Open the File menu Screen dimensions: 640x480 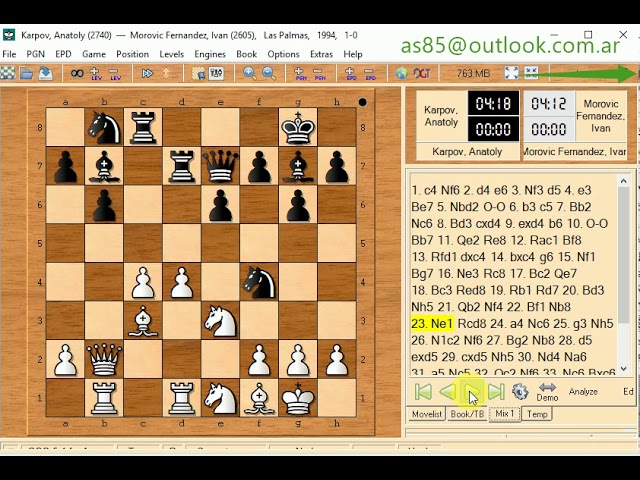pos(9,54)
